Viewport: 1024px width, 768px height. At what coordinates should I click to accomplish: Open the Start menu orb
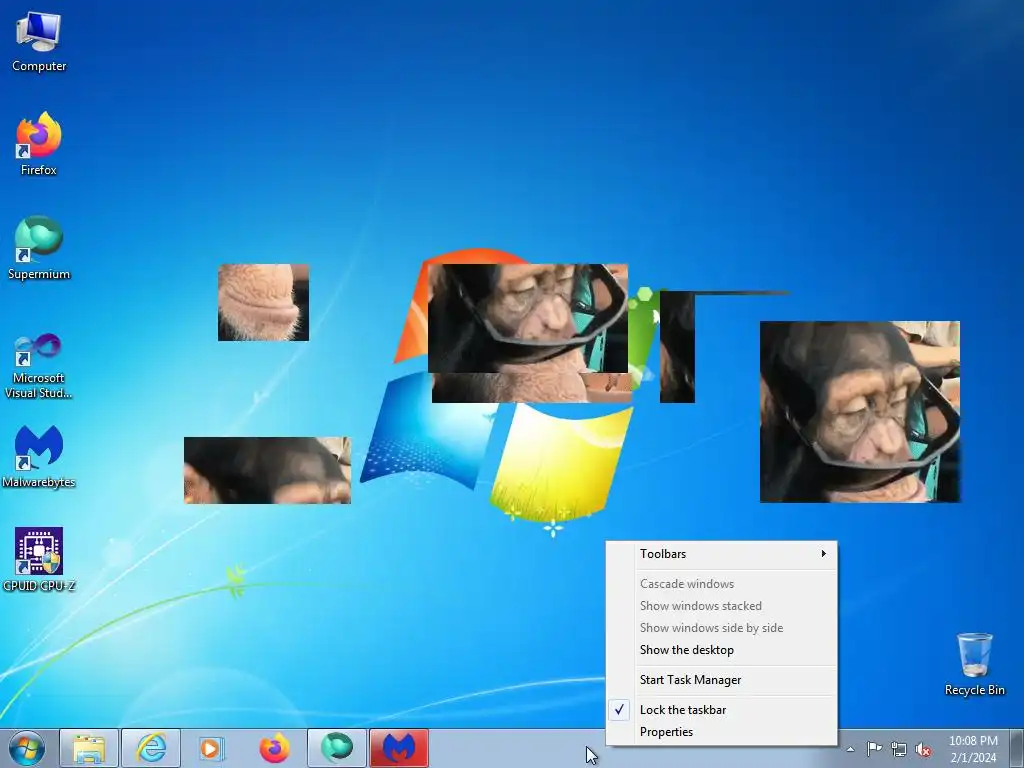tap(27, 748)
